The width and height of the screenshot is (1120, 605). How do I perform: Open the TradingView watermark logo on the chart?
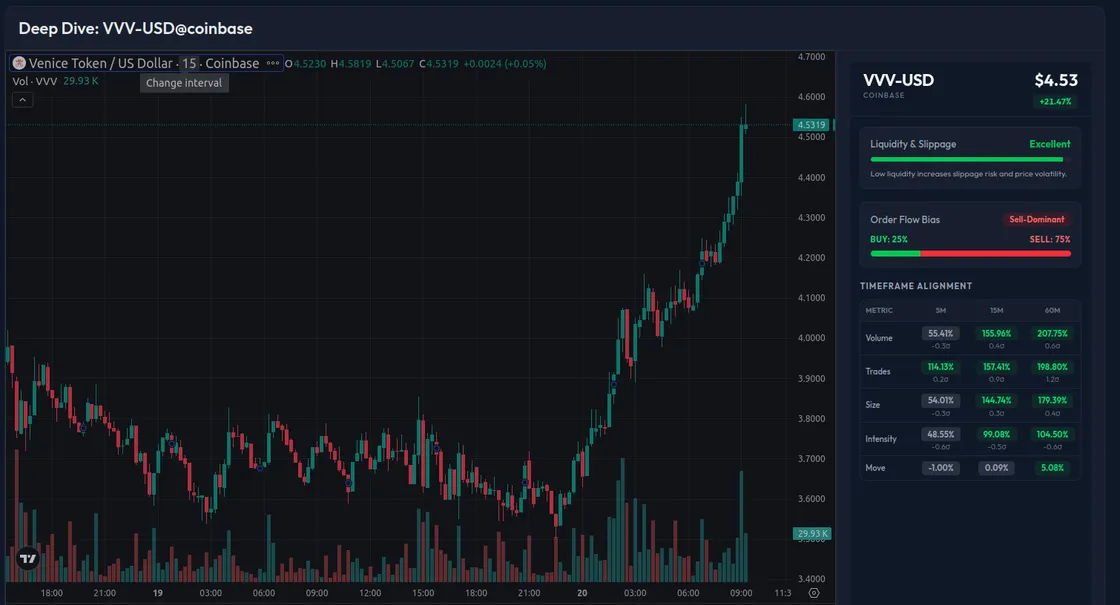(27, 560)
